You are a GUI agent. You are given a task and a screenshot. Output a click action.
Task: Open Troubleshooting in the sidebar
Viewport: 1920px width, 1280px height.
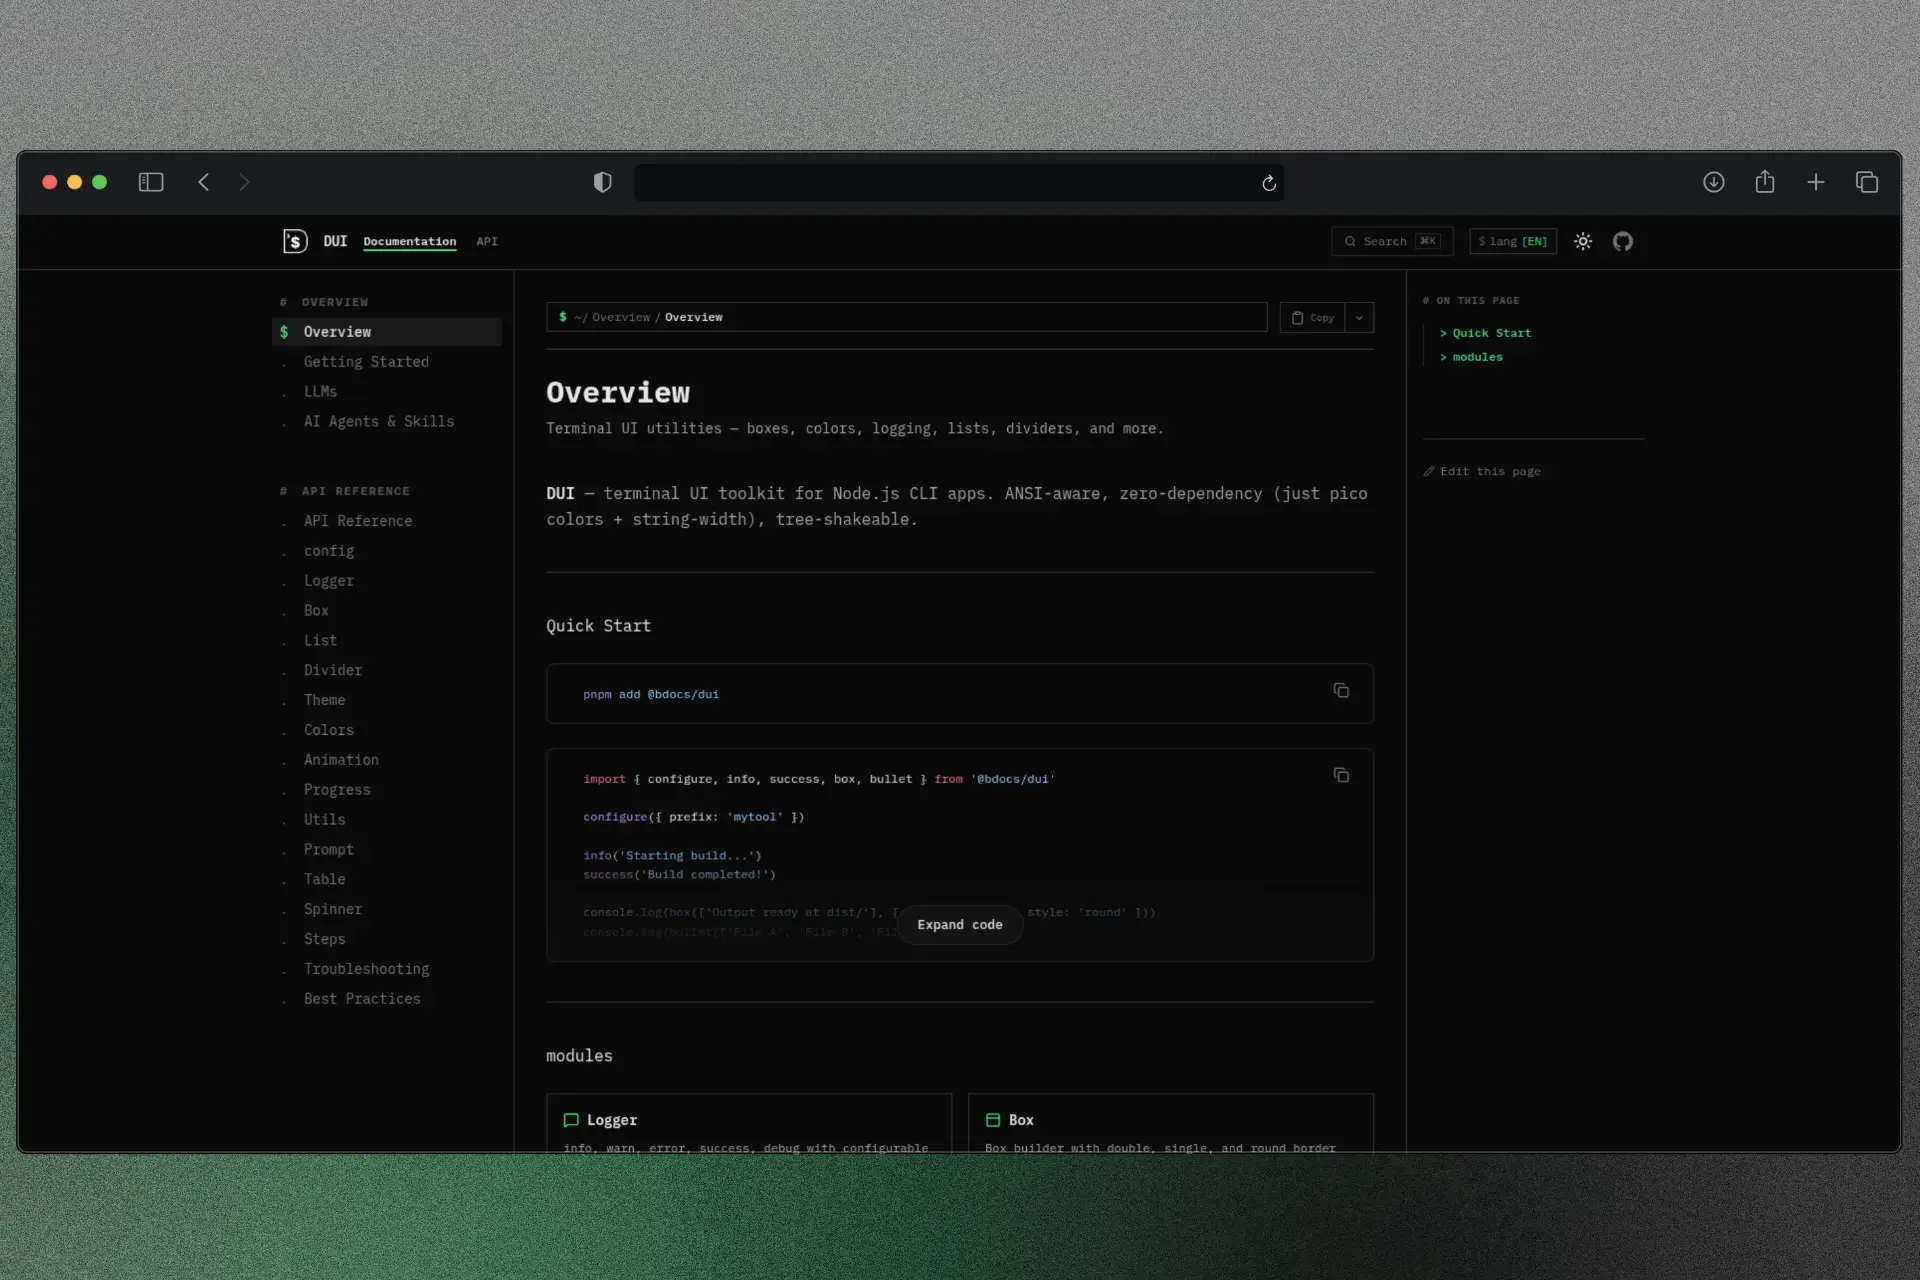(x=366, y=969)
